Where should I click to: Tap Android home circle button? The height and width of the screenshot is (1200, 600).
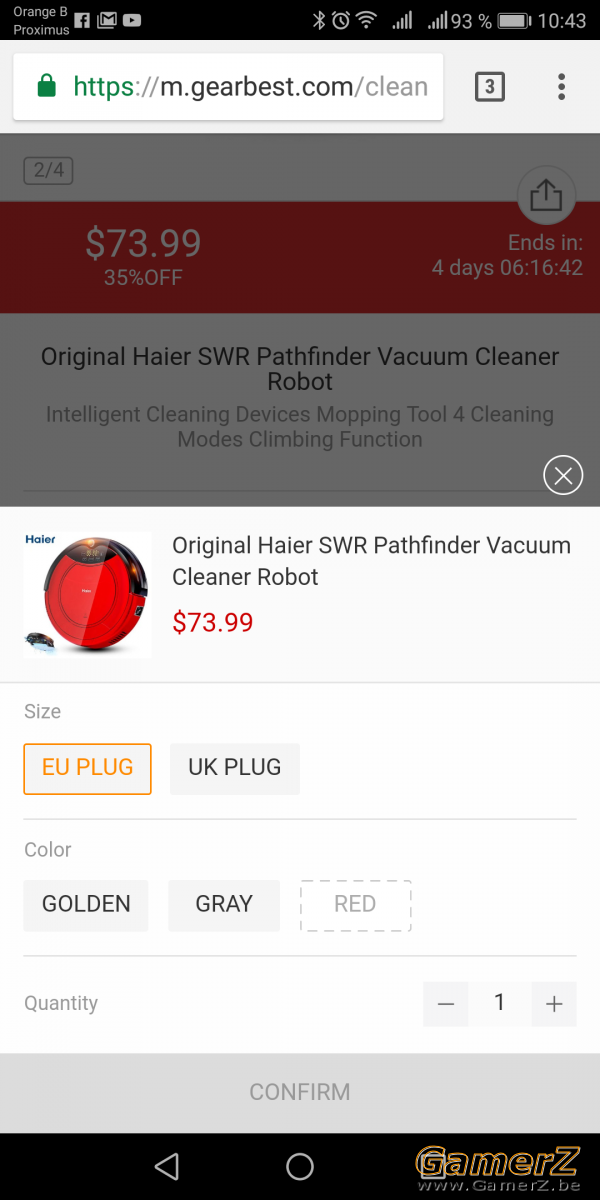point(300,1166)
